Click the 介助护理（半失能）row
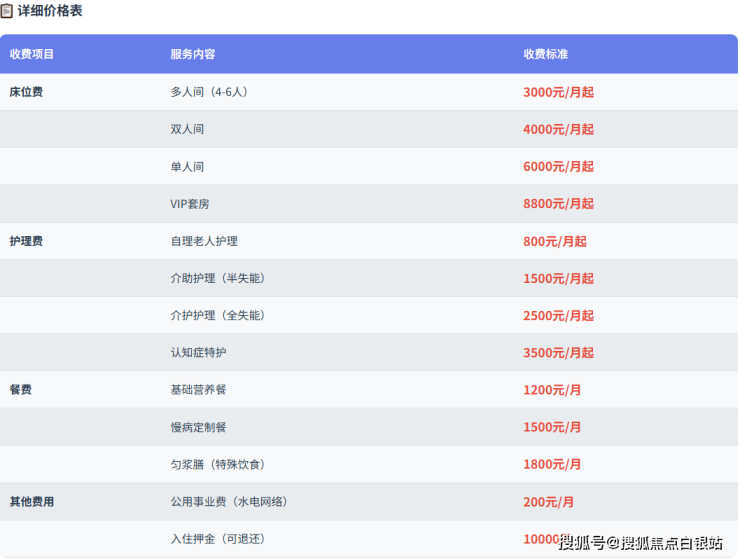Viewport: 740px width, 559px height. point(217,278)
